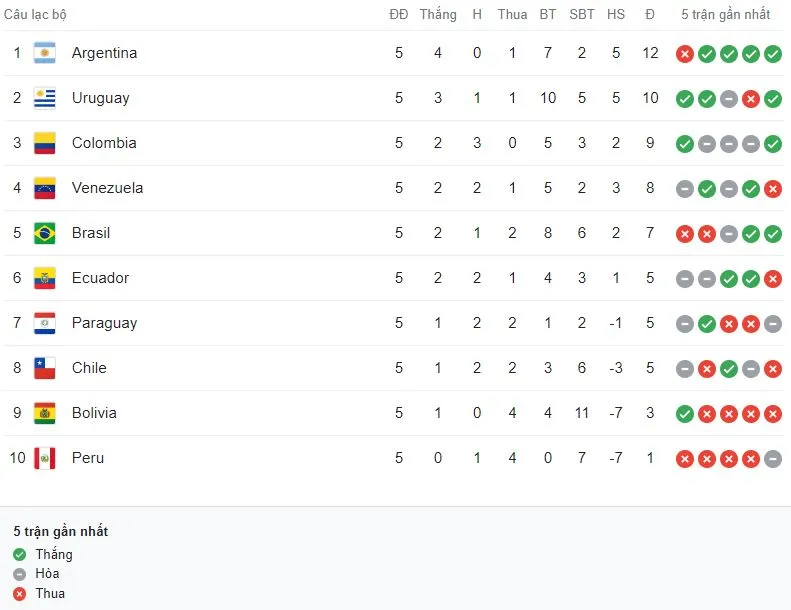Click the Argentina flag icon
The width and height of the screenshot is (791, 610).
(x=44, y=53)
